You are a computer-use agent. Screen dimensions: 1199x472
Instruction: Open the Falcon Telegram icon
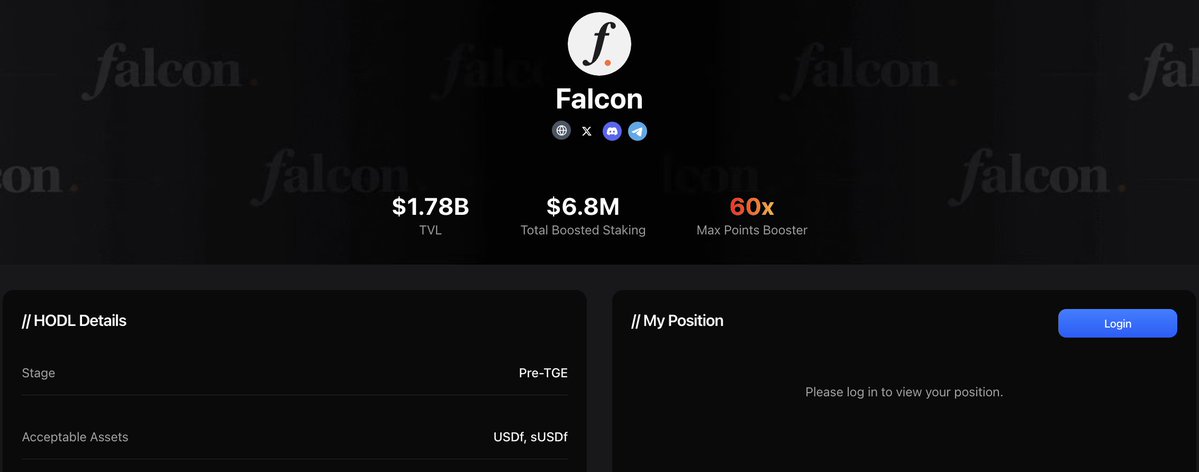coord(638,131)
